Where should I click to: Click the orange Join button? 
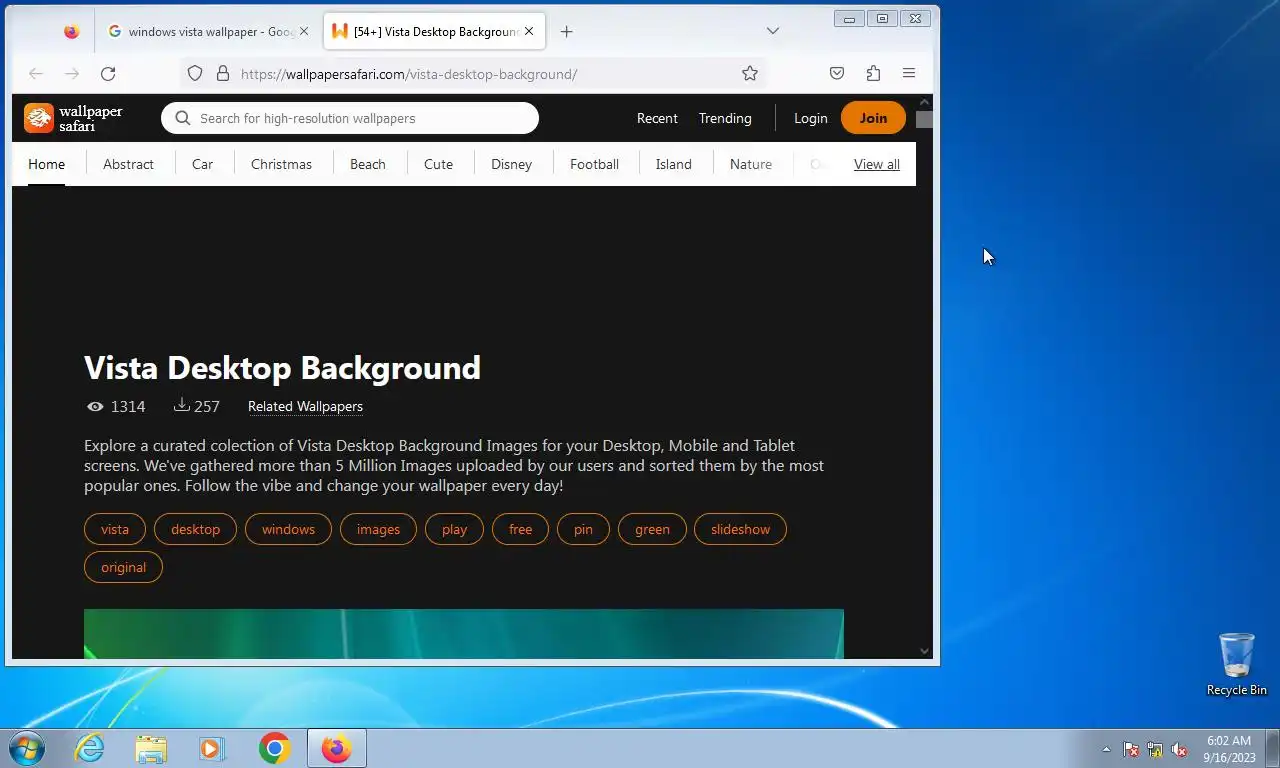point(873,118)
